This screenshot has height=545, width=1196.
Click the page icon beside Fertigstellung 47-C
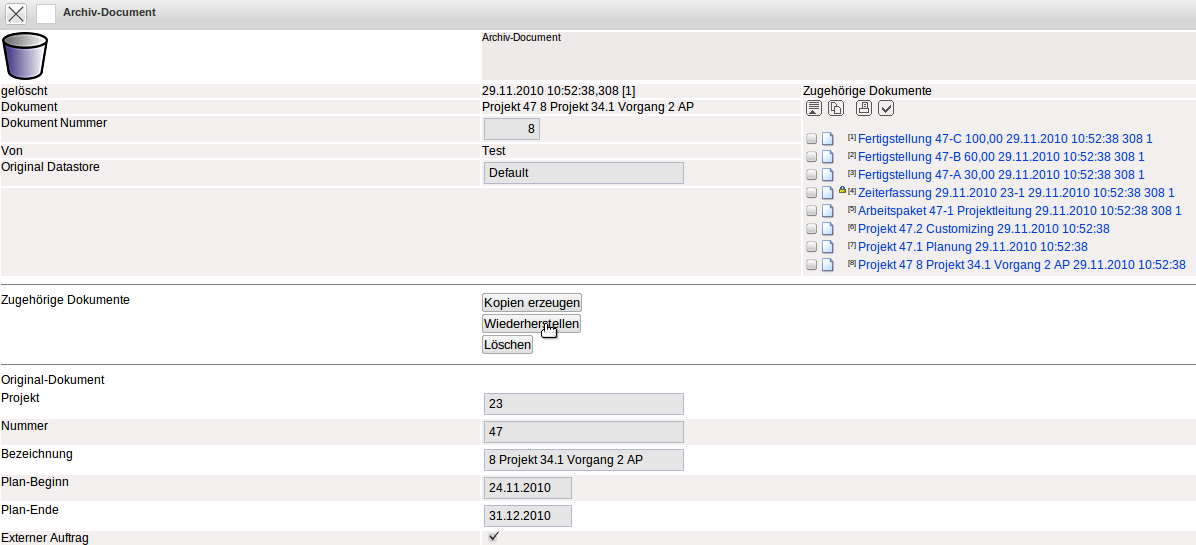point(827,139)
